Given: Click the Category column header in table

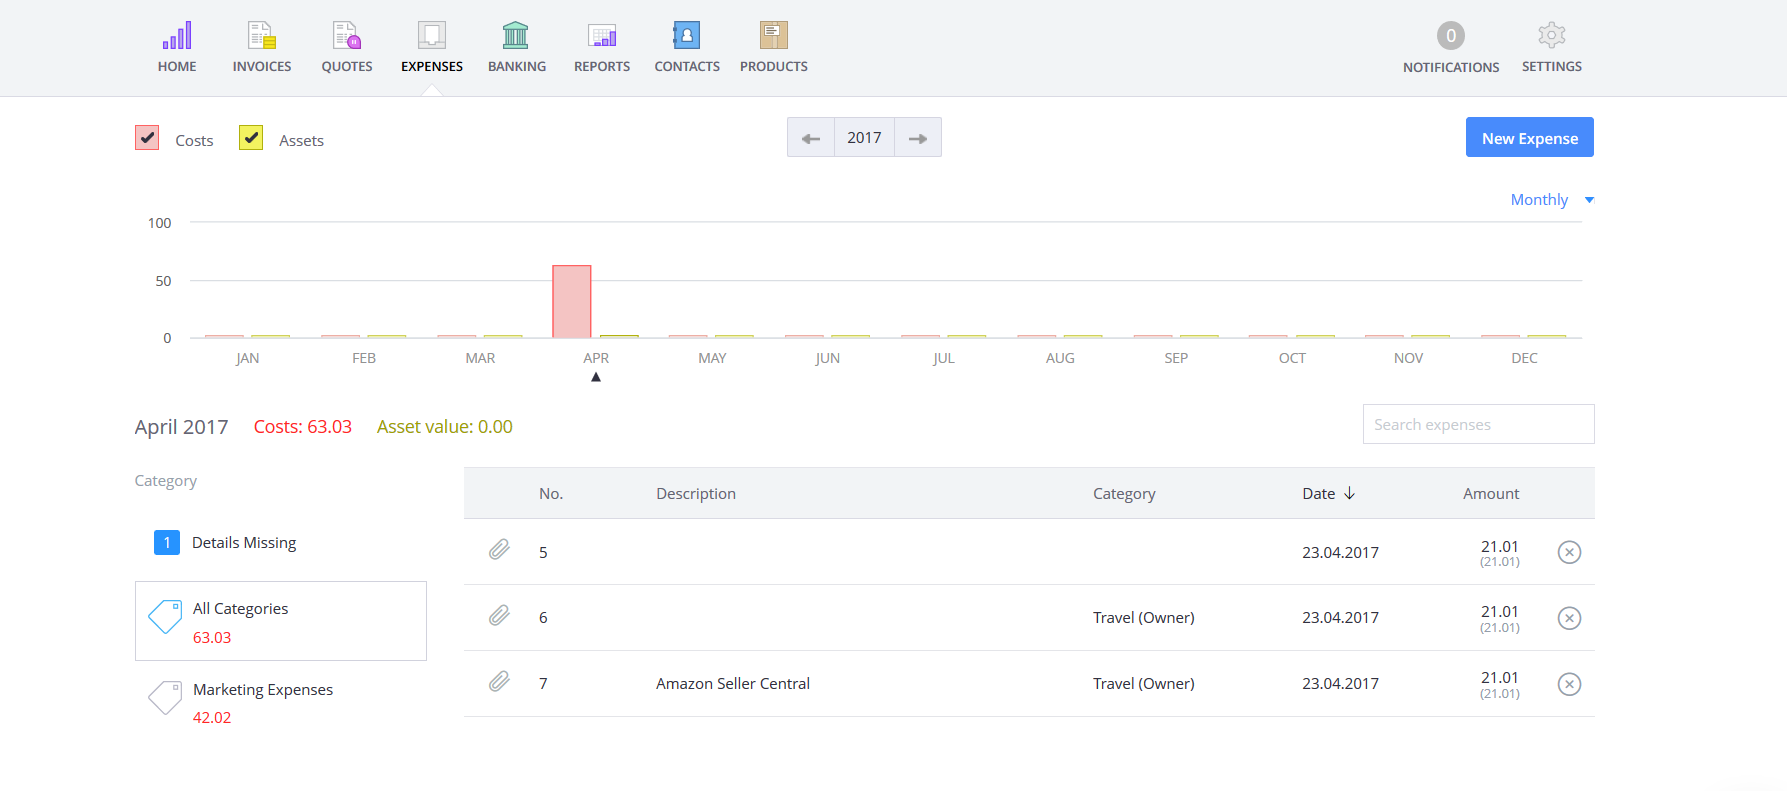Looking at the screenshot, I should click(1124, 494).
